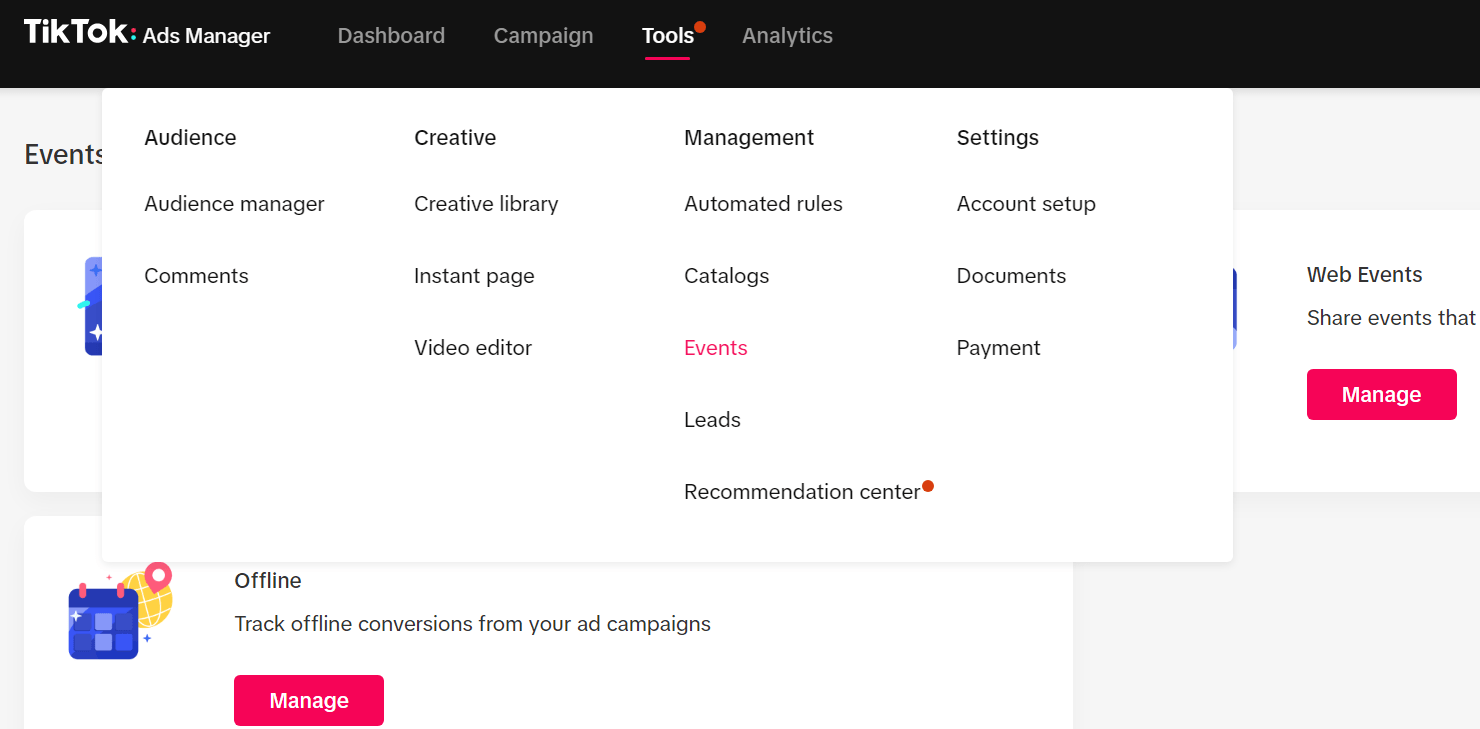Choose Instant page menu item
1480x729 pixels.
[474, 276]
